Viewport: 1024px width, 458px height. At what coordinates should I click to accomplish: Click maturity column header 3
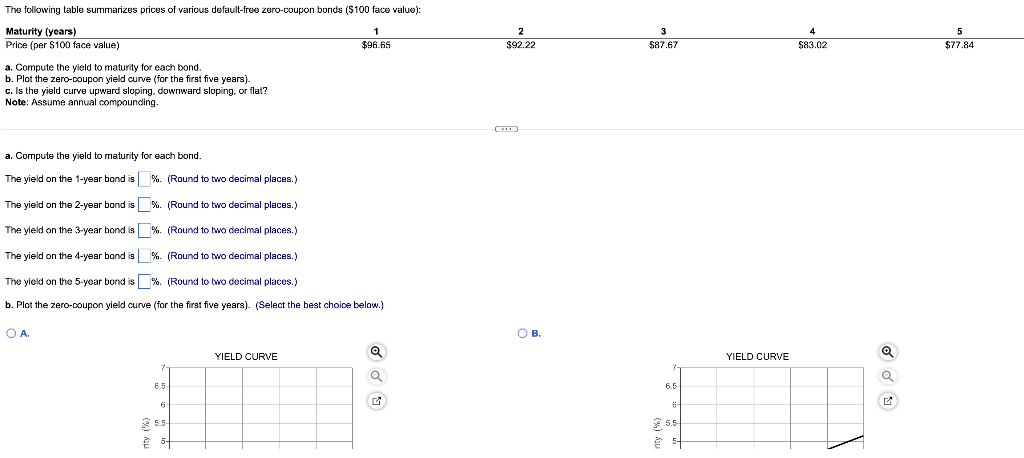click(664, 32)
